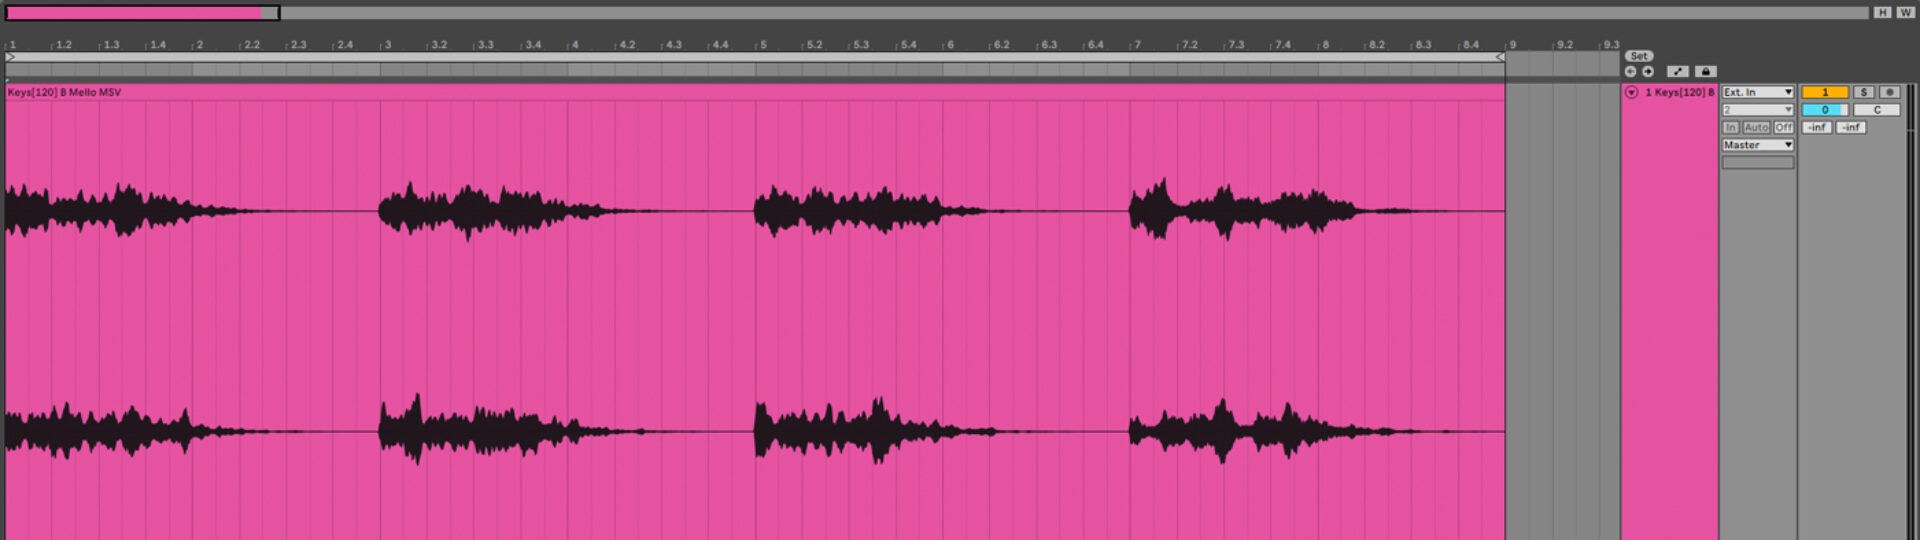The height and width of the screenshot is (540, 1920).
Task: Set monitoring to Off
Action: (1783, 127)
